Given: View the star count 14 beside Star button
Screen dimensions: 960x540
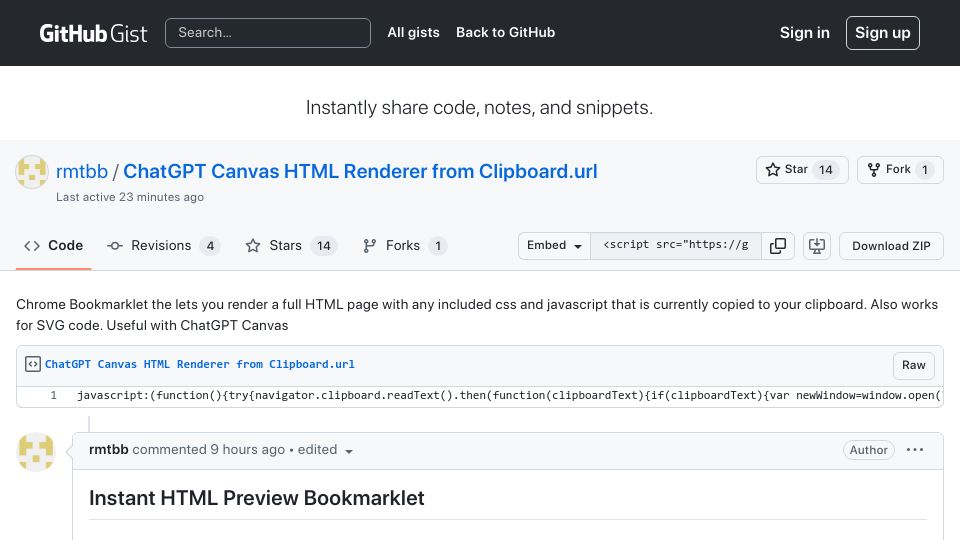Looking at the screenshot, I should (x=825, y=170).
